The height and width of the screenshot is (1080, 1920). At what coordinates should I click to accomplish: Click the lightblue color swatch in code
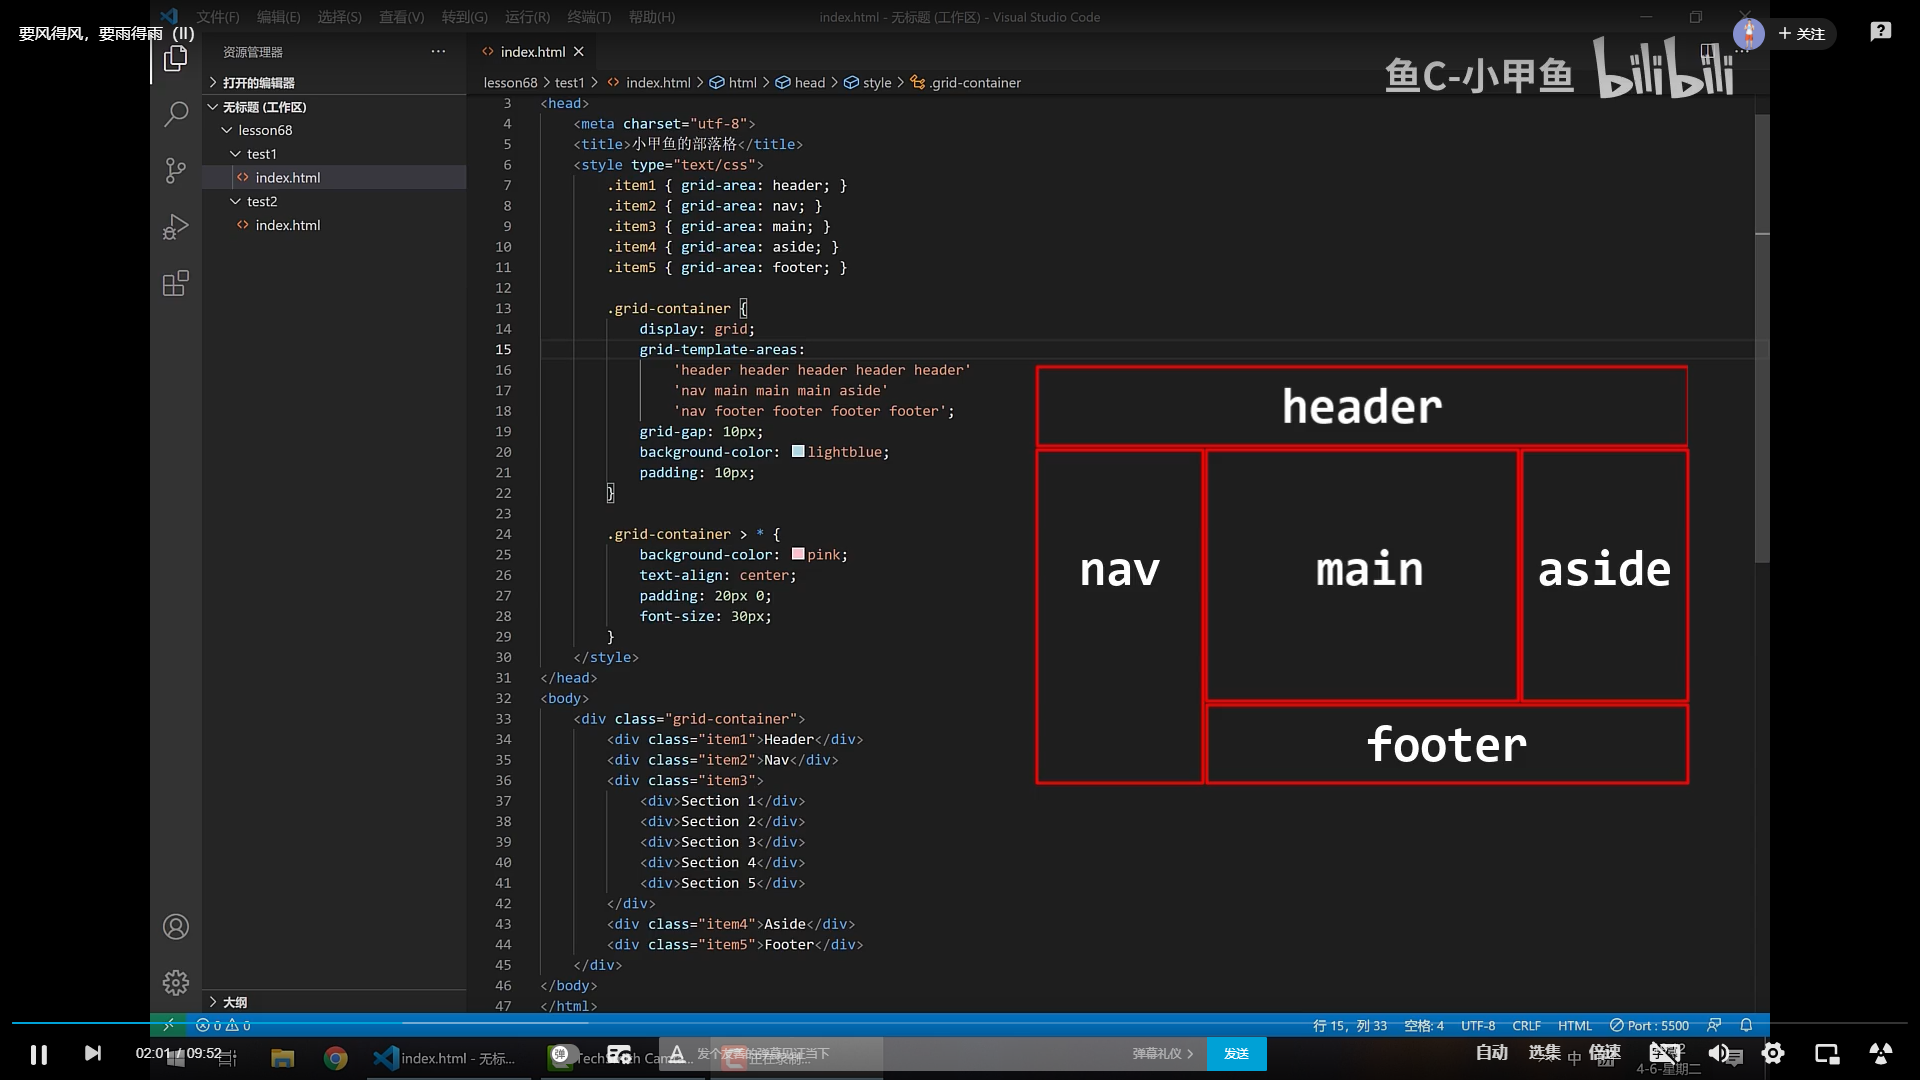pyautogui.click(x=798, y=452)
